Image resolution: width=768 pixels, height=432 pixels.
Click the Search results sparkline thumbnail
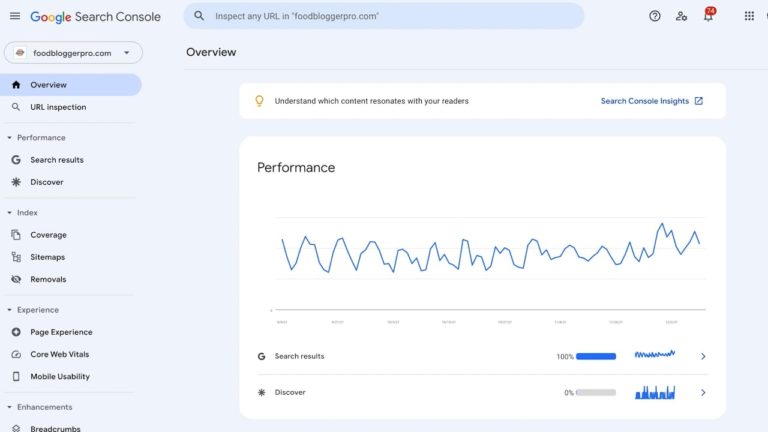coord(655,354)
